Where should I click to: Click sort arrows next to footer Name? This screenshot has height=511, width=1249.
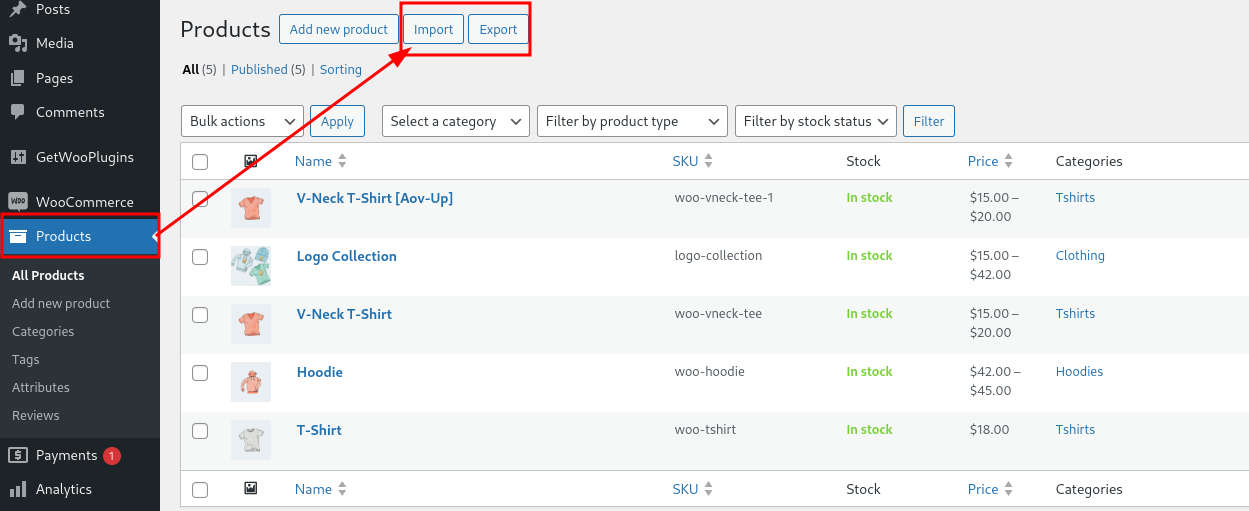(x=342, y=489)
